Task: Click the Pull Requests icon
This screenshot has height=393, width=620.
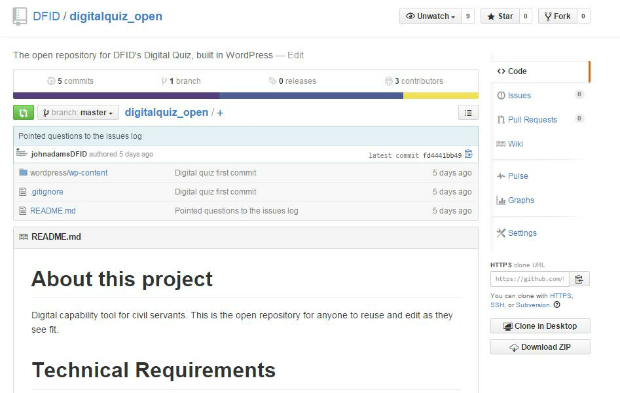Action: pyautogui.click(x=501, y=120)
